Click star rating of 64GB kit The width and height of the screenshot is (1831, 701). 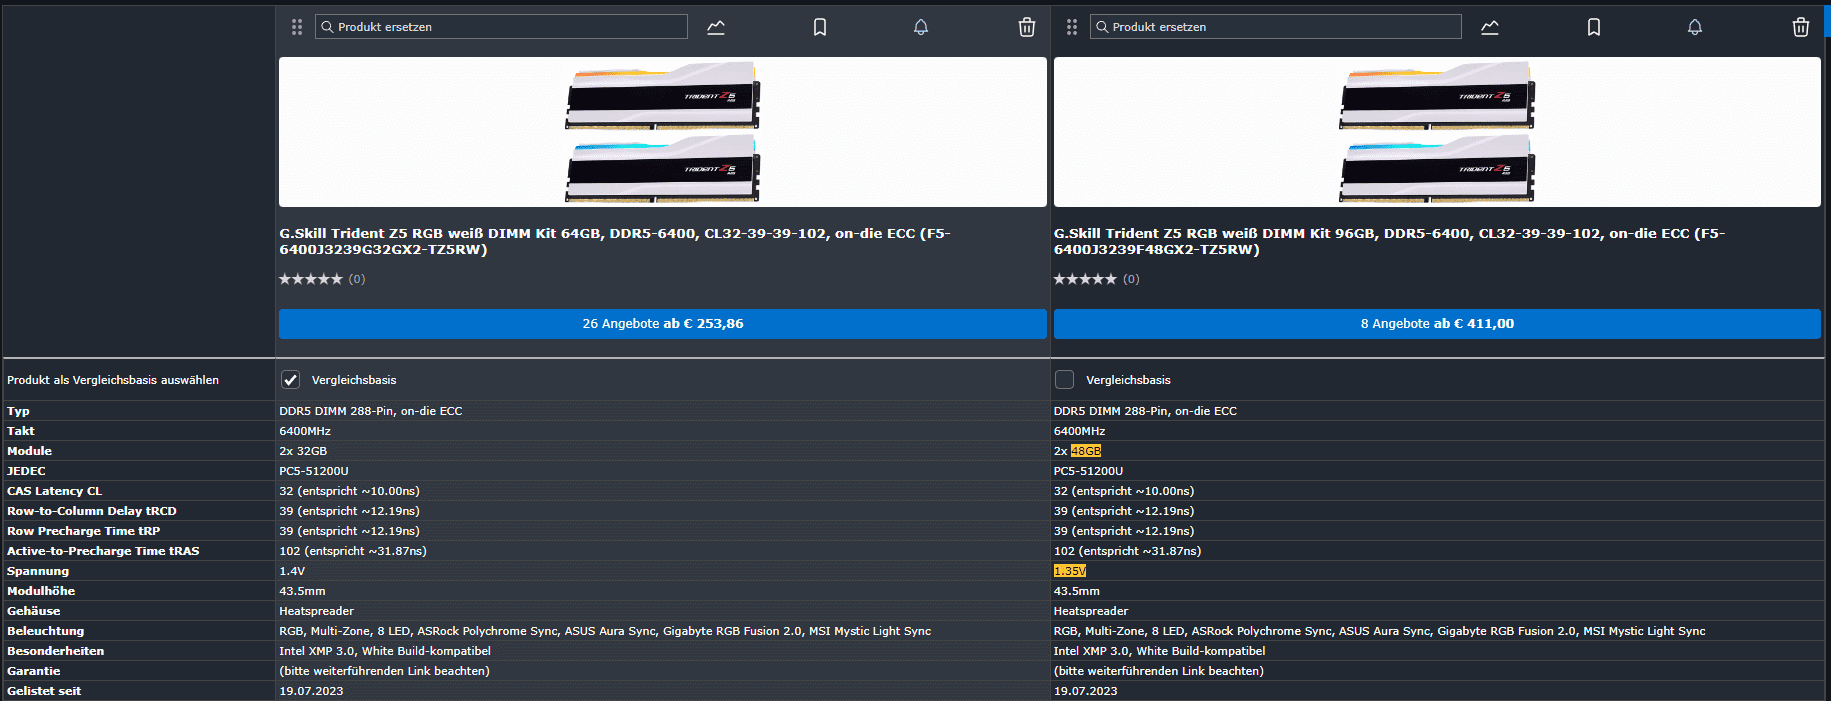311,279
